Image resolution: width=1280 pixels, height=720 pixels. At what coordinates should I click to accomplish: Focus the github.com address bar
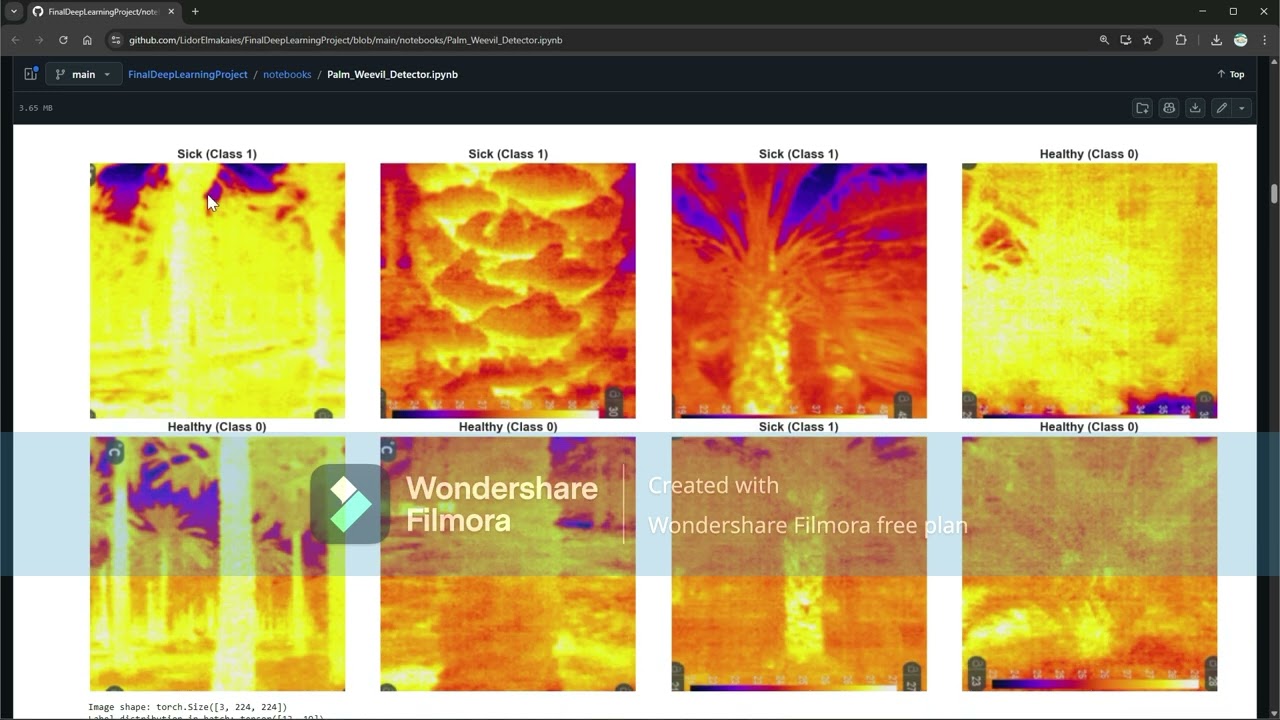(600, 40)
